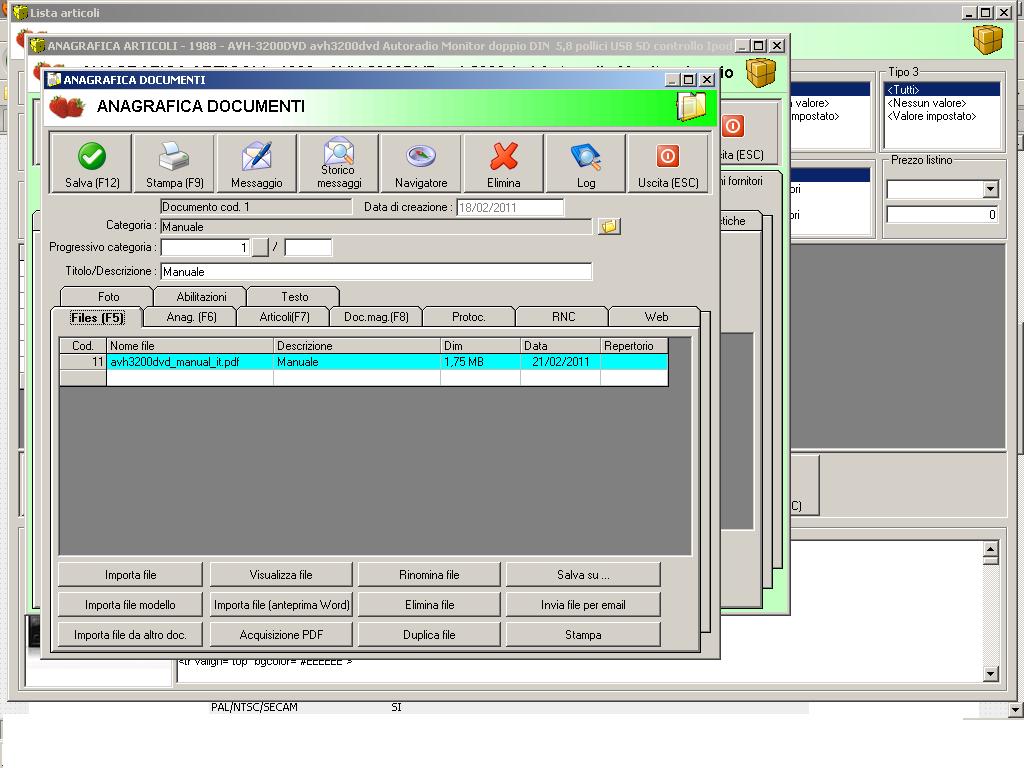Select <Nessun valore> in Tipo 3 list

(942, 103)
